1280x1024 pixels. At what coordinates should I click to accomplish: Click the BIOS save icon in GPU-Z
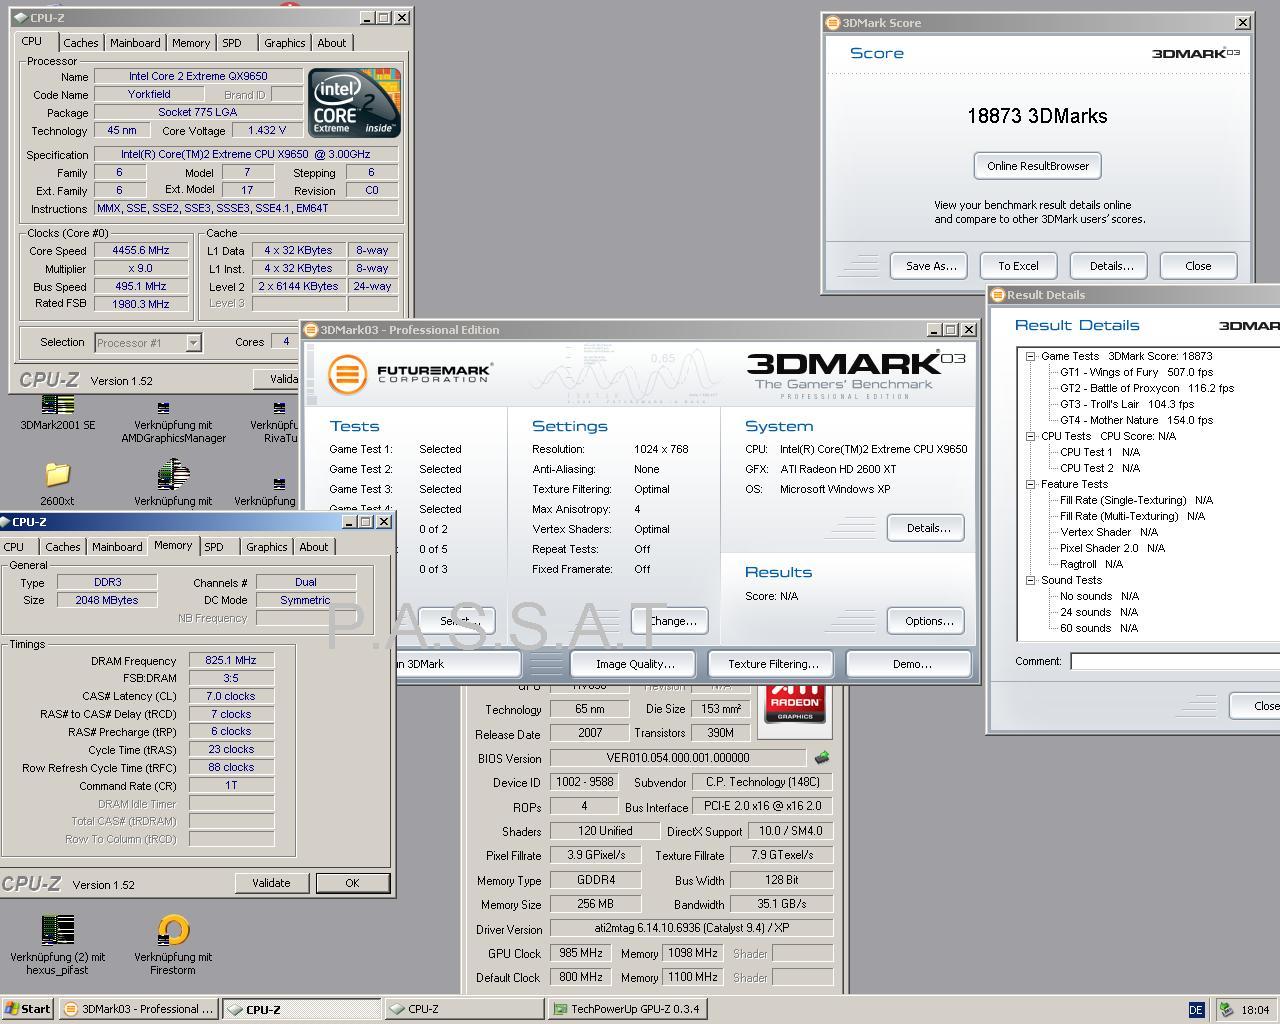coord(822,758)
